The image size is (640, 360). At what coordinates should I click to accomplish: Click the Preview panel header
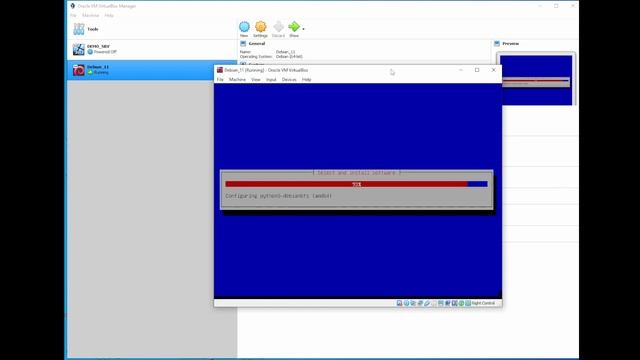[x=511, y=43]
